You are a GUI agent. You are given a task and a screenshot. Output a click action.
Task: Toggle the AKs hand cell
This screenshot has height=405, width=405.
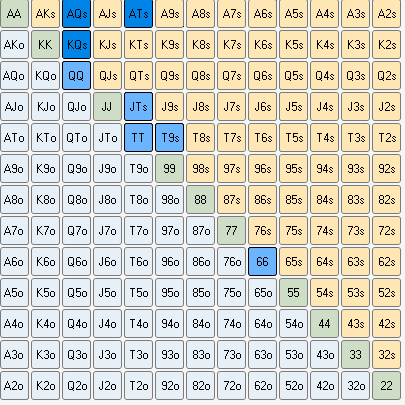(45, 14)
